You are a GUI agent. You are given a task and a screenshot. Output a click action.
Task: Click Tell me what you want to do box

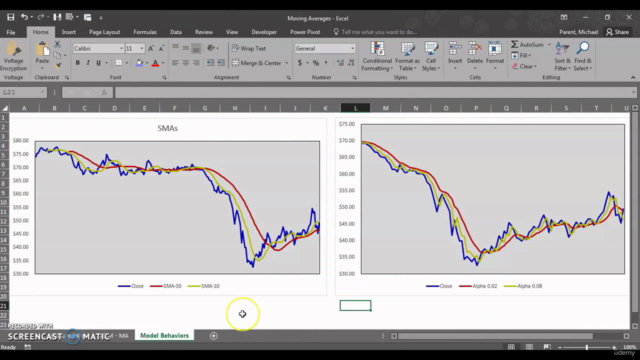coord(375,32)
